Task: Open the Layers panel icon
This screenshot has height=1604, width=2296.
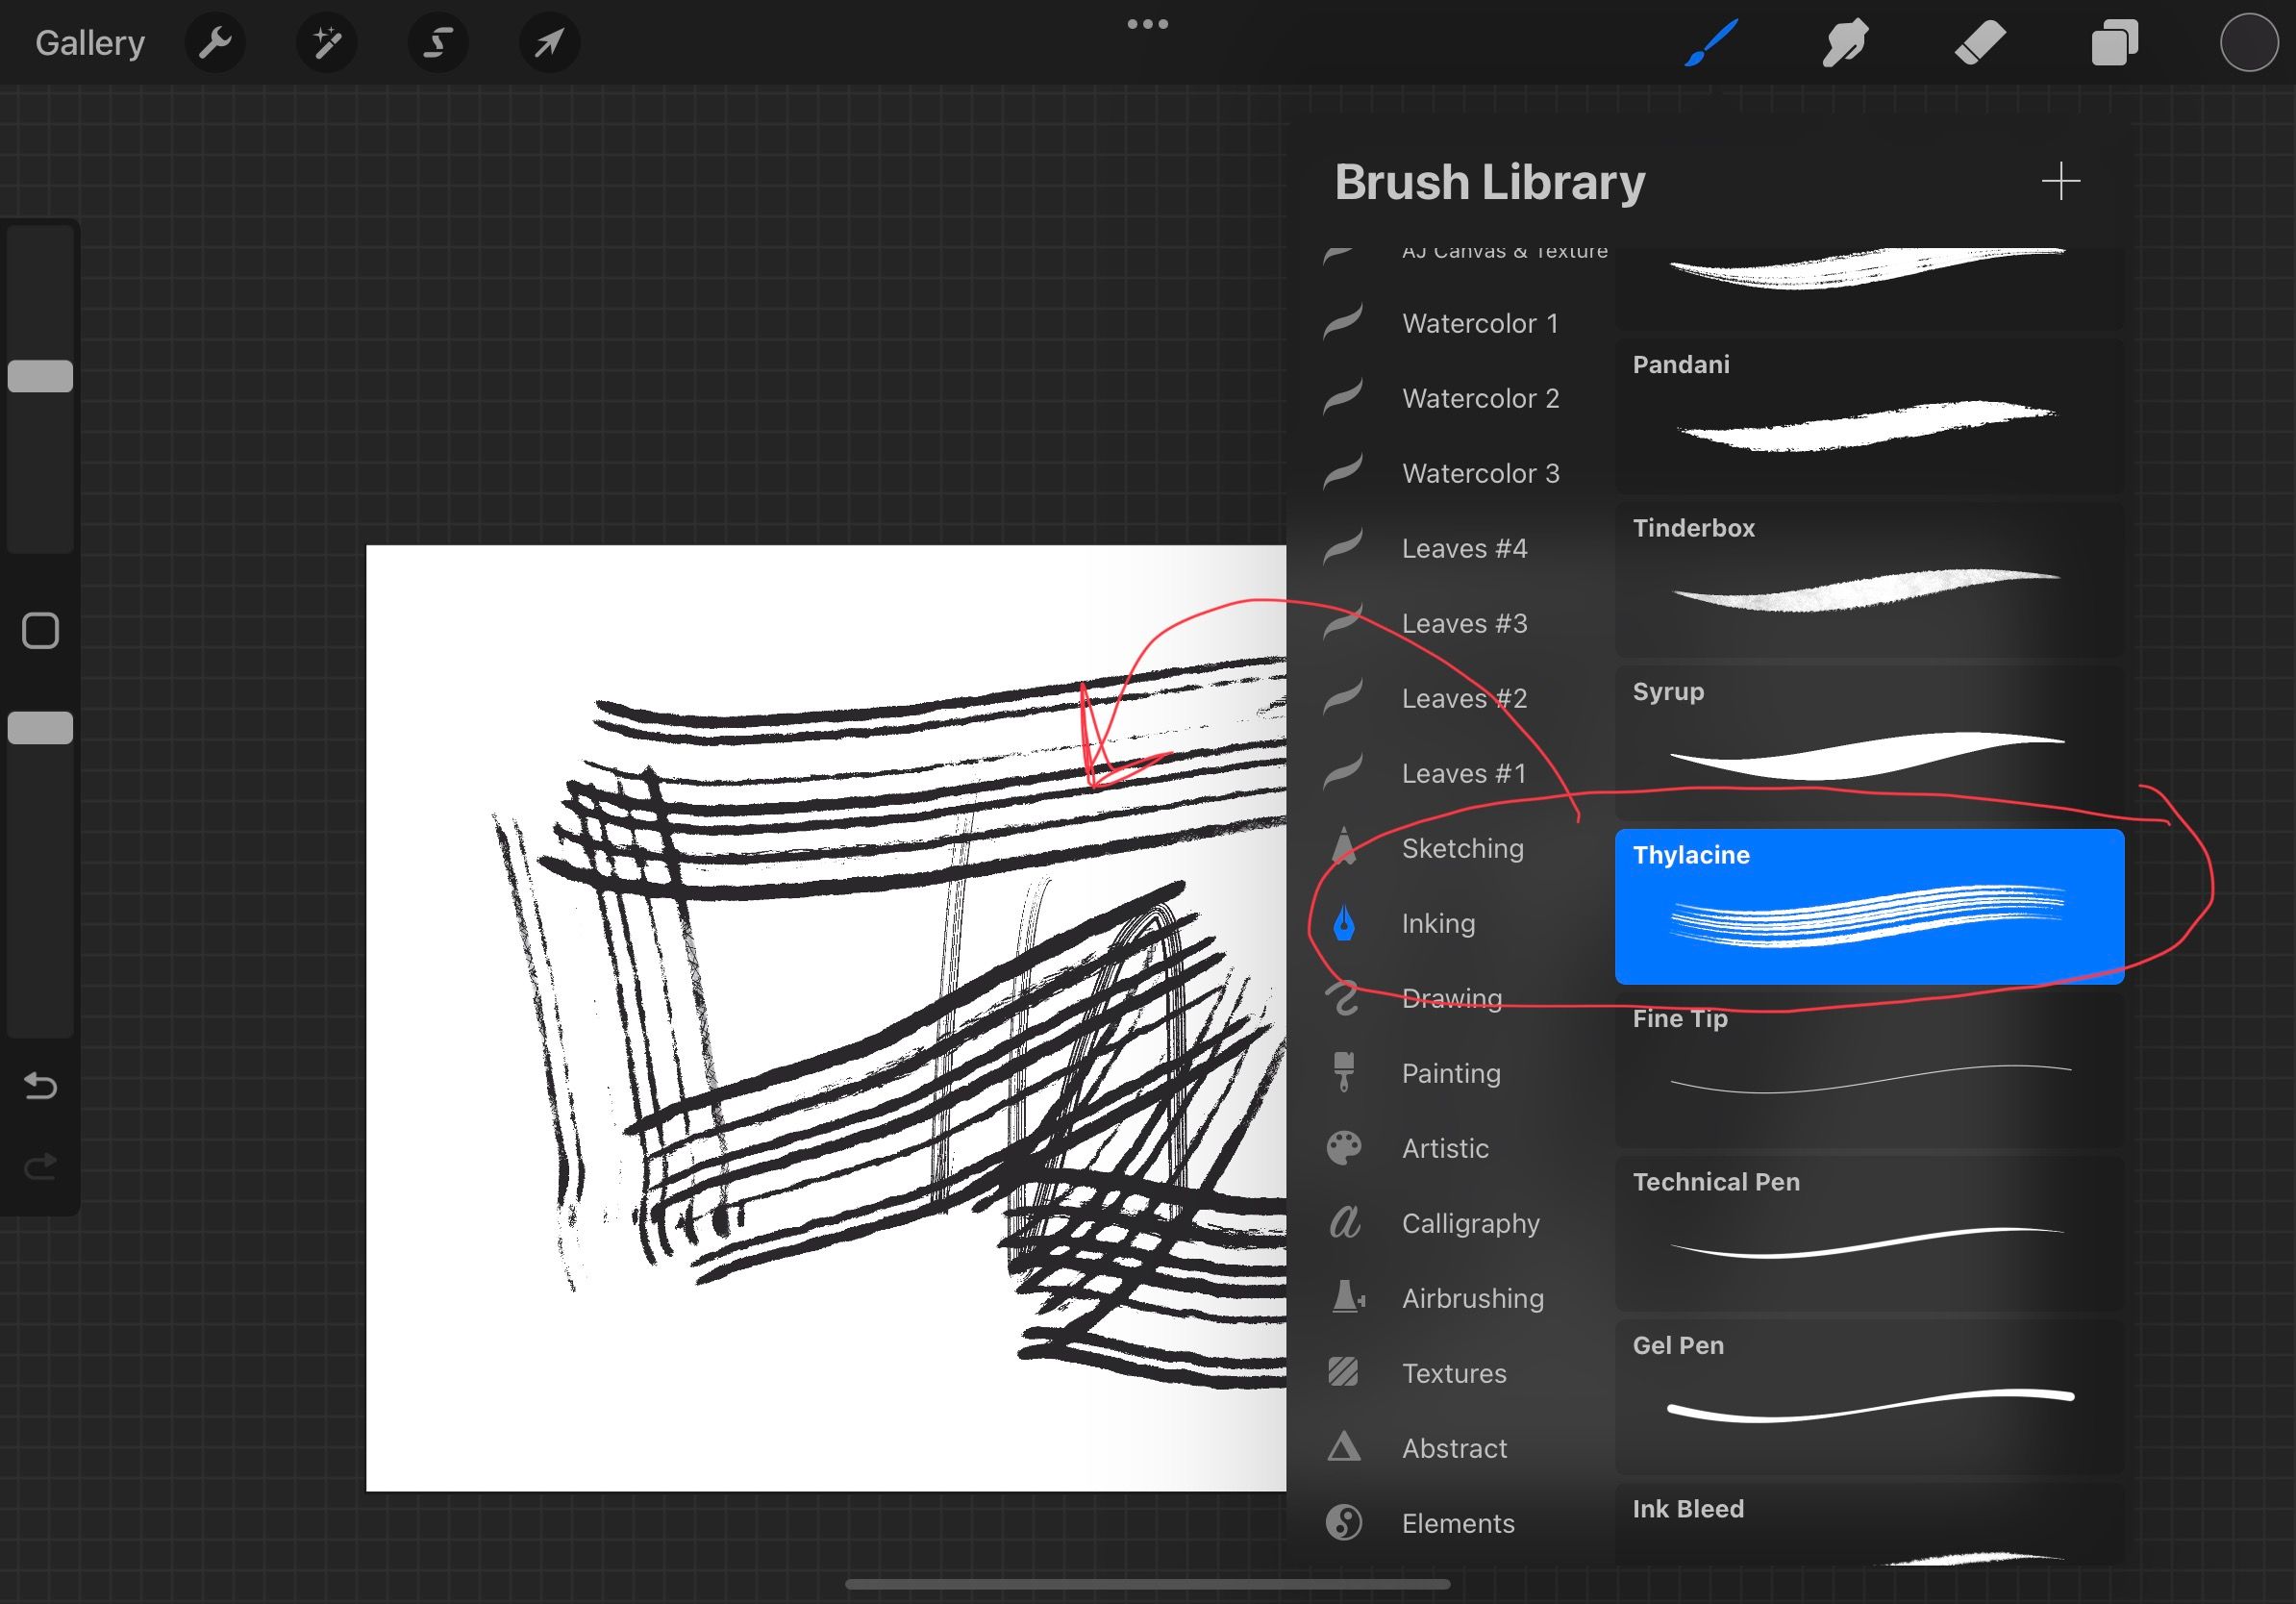Action: coord(2114,43)
